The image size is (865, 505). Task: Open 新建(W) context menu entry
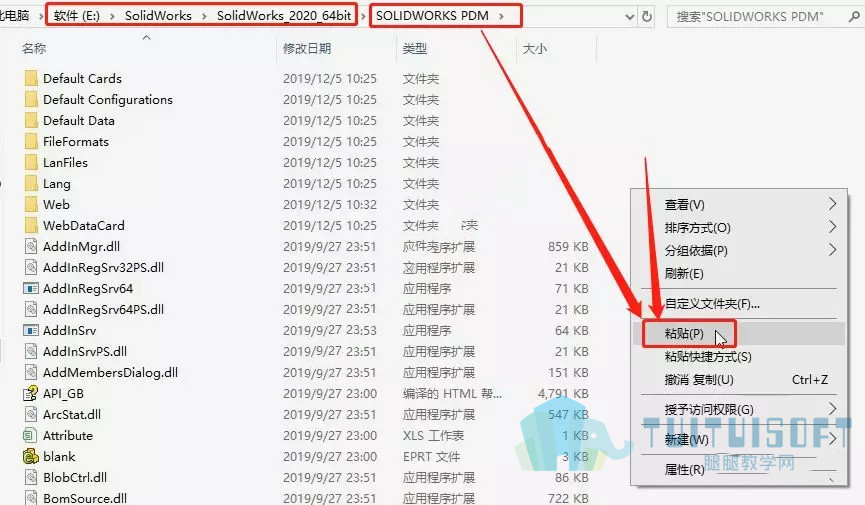tap(739, 439)
